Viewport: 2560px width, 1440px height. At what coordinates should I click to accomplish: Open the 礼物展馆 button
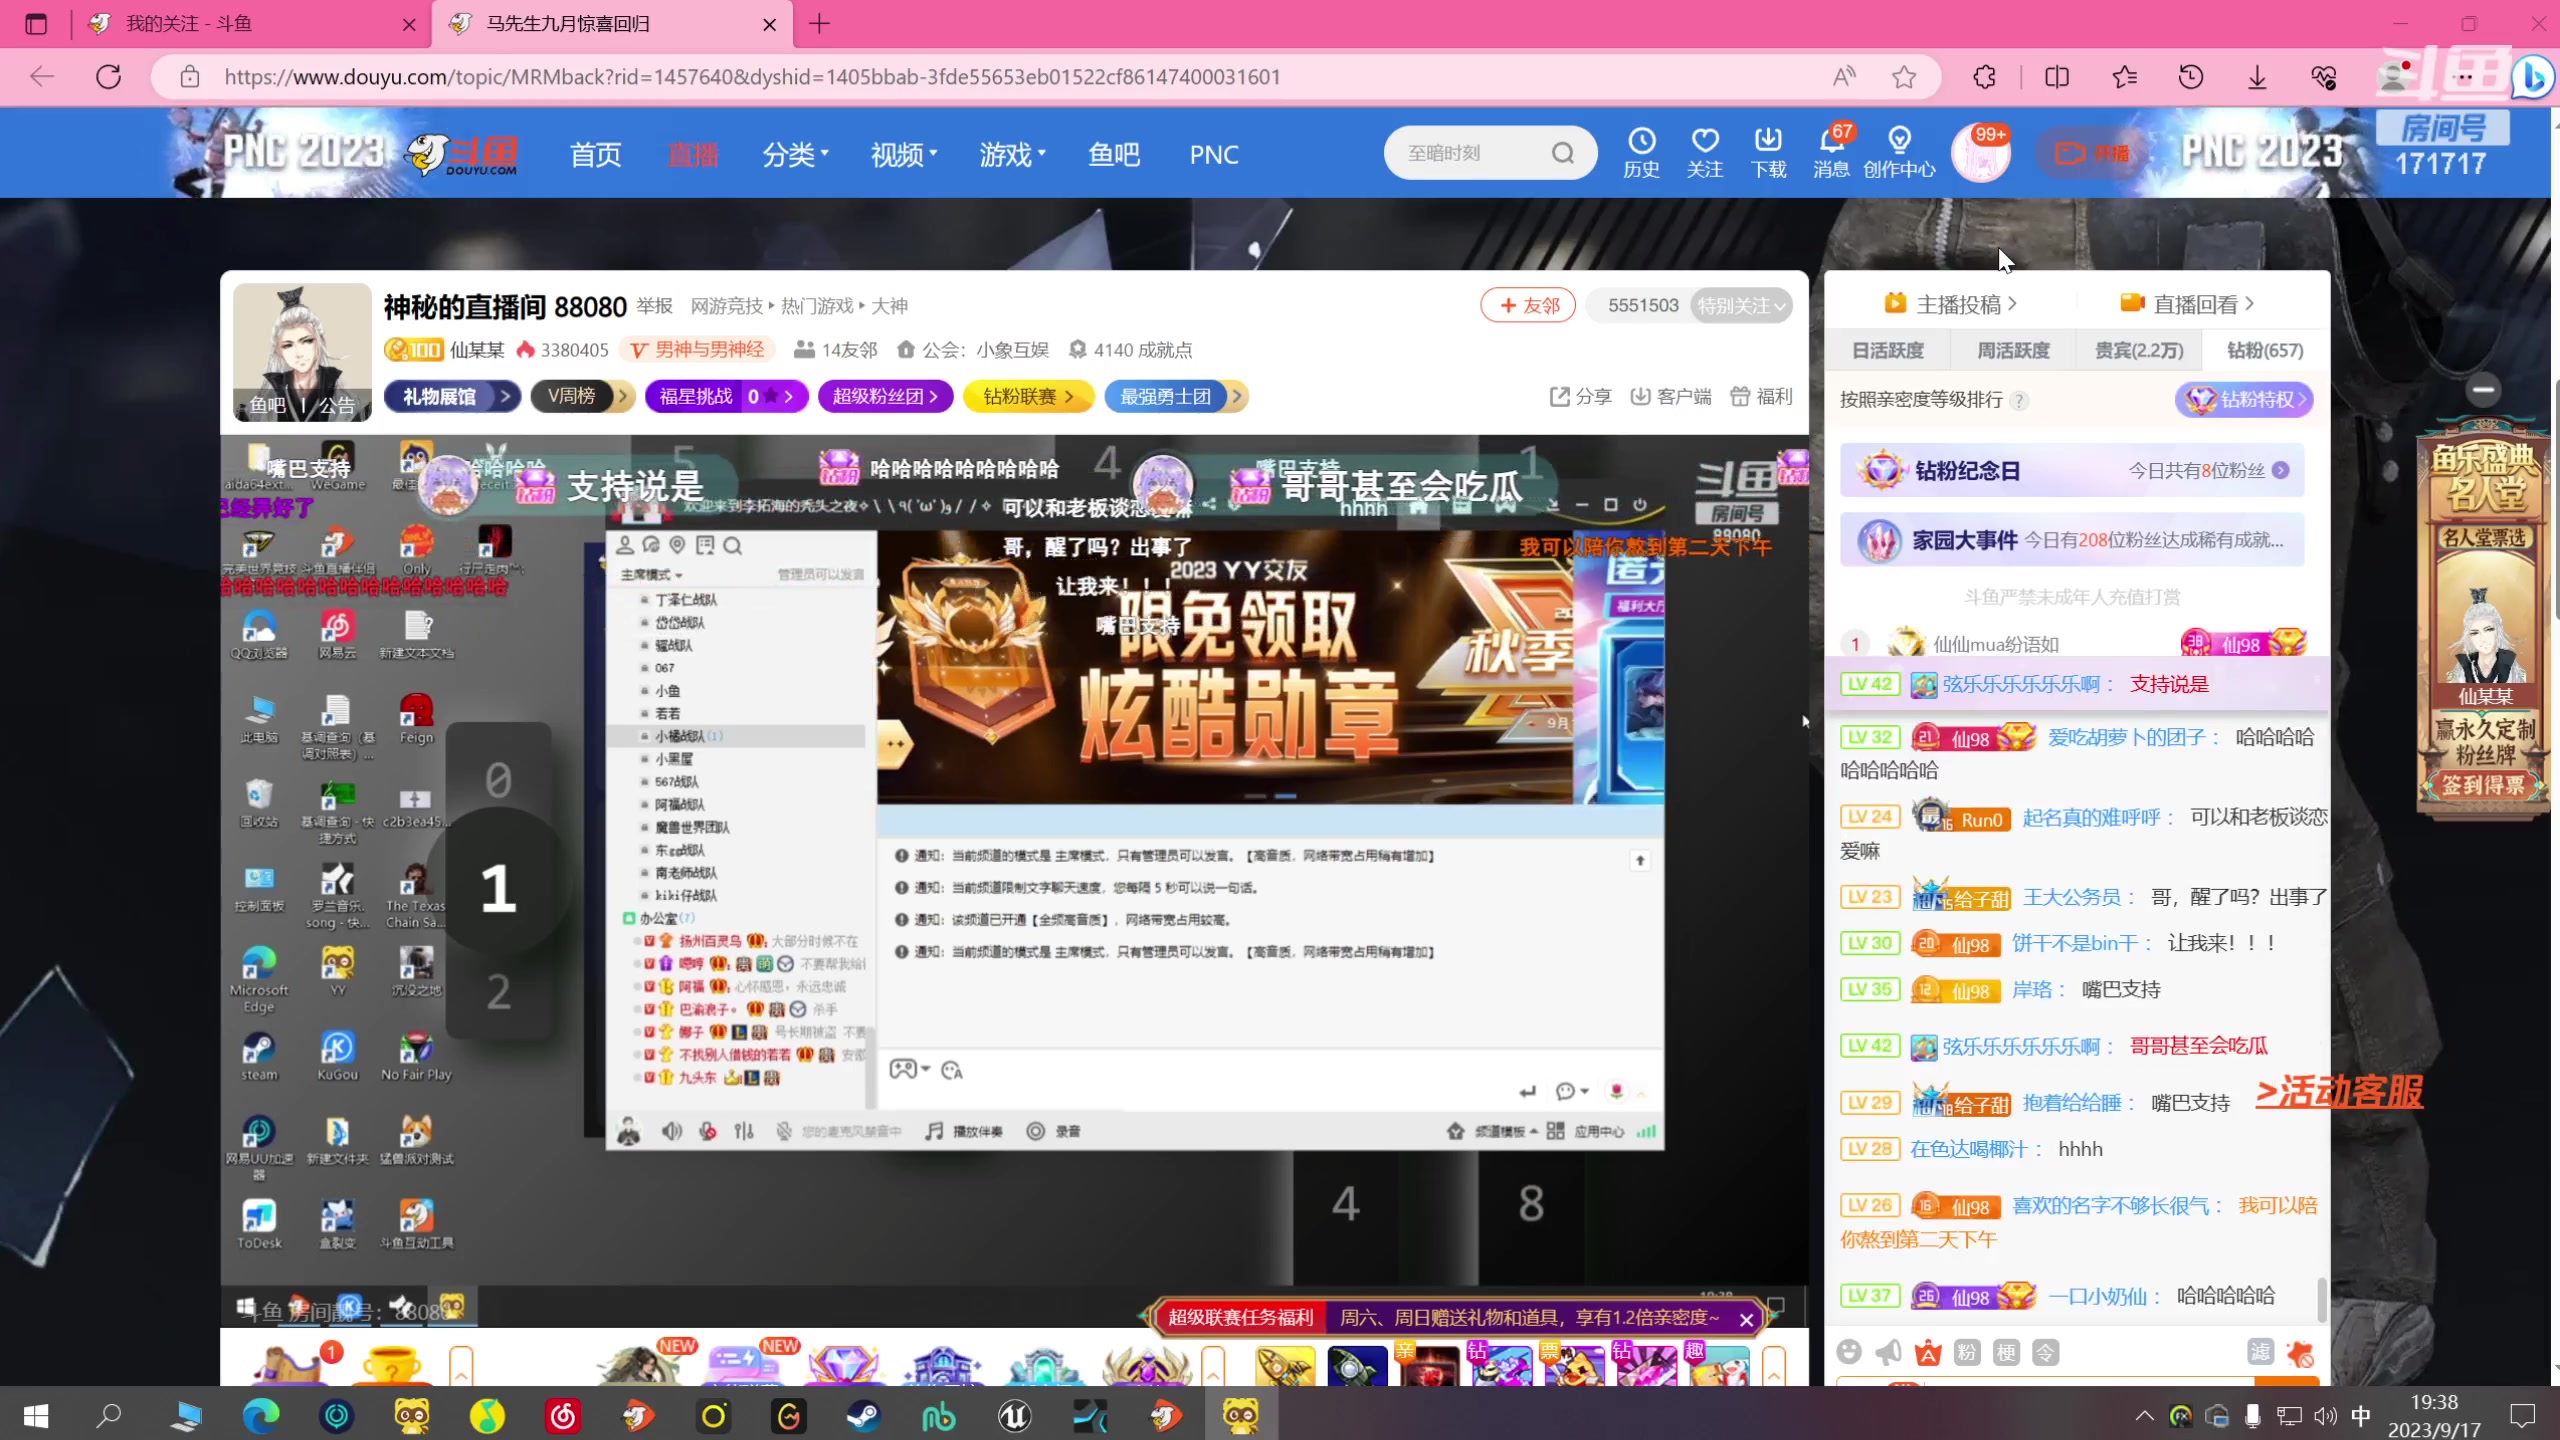(x=452, y=397)
